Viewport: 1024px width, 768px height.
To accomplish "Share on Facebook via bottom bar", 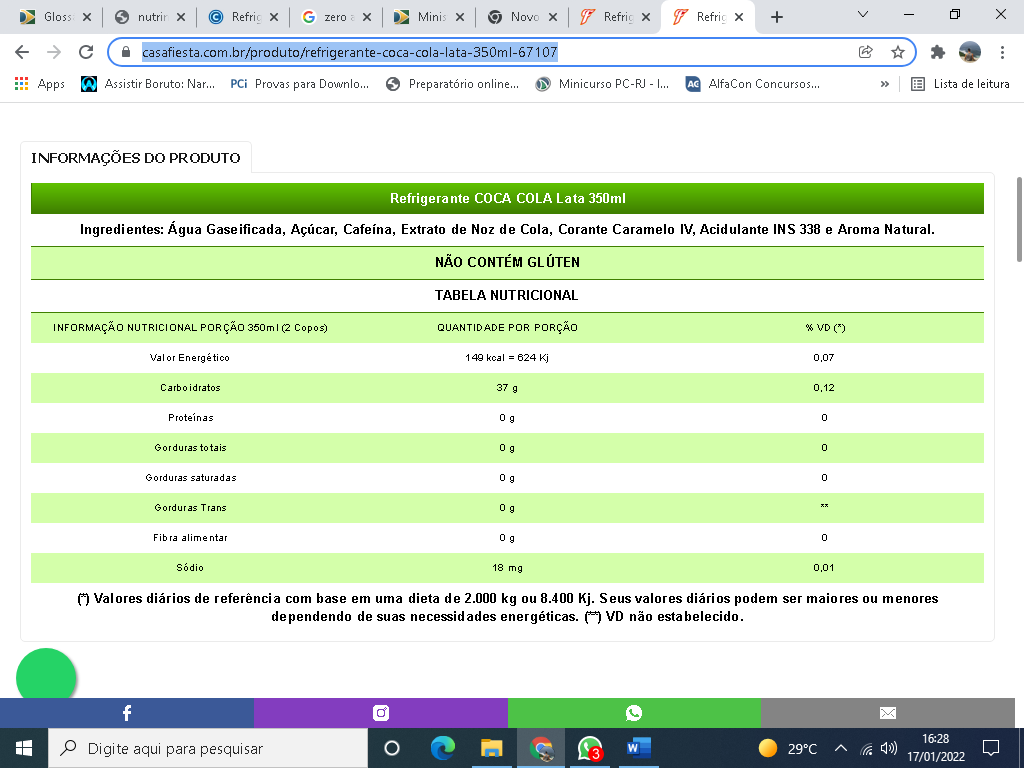I will tap(127, 713).
